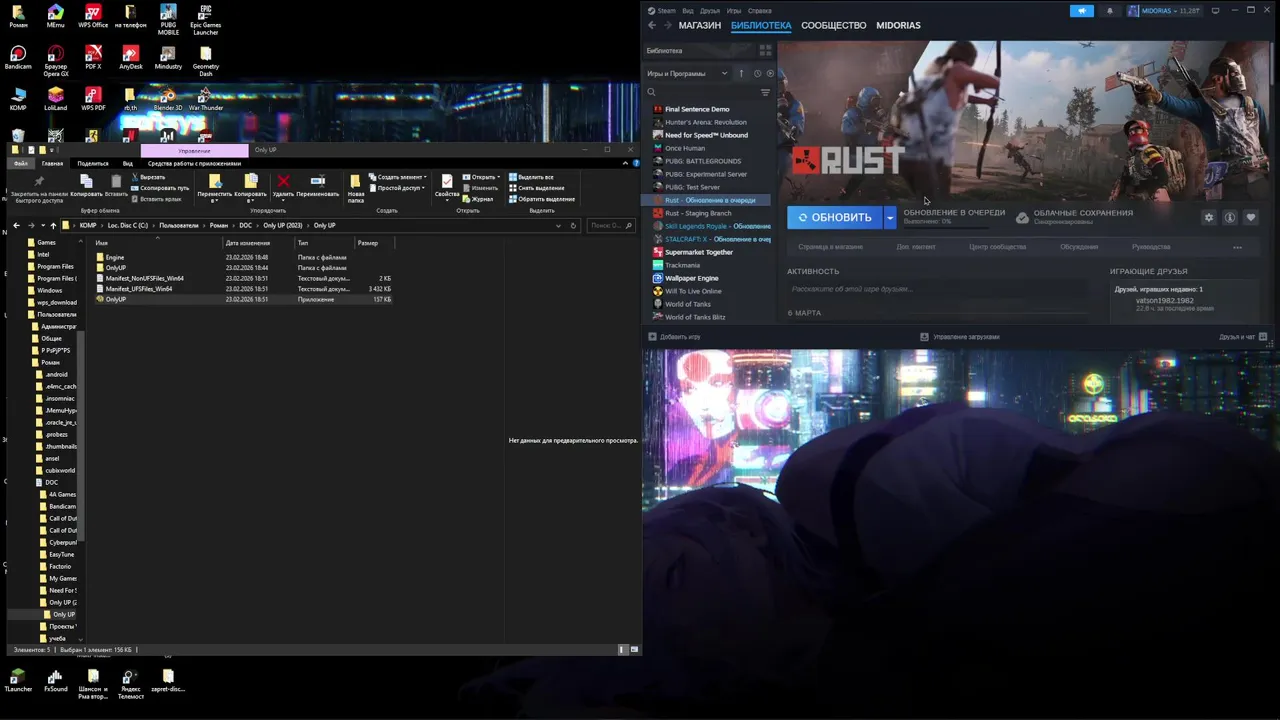Click Добавить игру in Steam
This screenshot has height=720, width=1280.
tap(673, 337)
